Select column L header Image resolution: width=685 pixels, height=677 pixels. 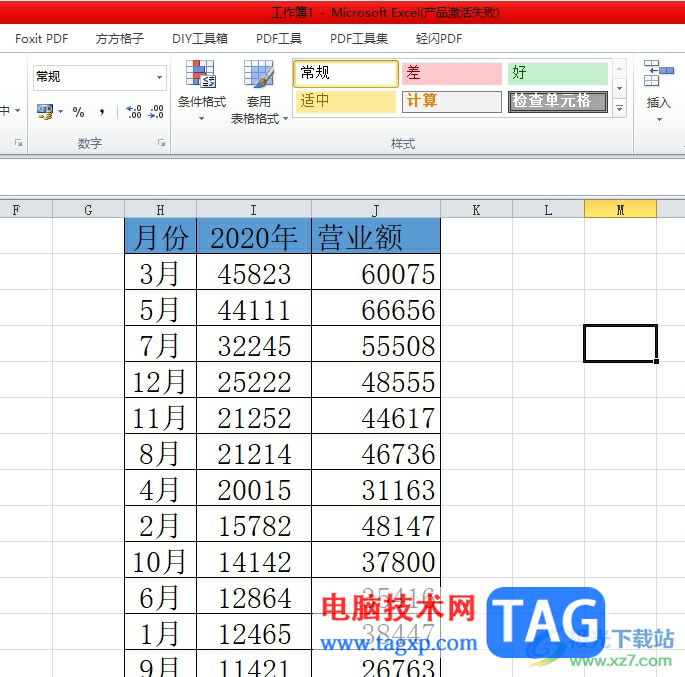coord(548,210)
